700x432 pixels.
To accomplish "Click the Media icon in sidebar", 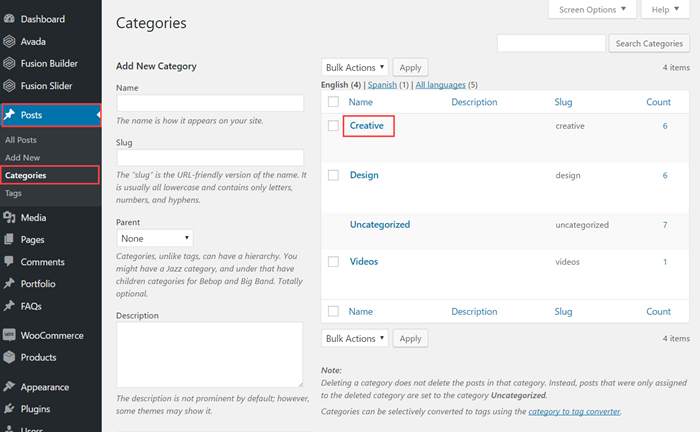I will [x=9, y=217].
